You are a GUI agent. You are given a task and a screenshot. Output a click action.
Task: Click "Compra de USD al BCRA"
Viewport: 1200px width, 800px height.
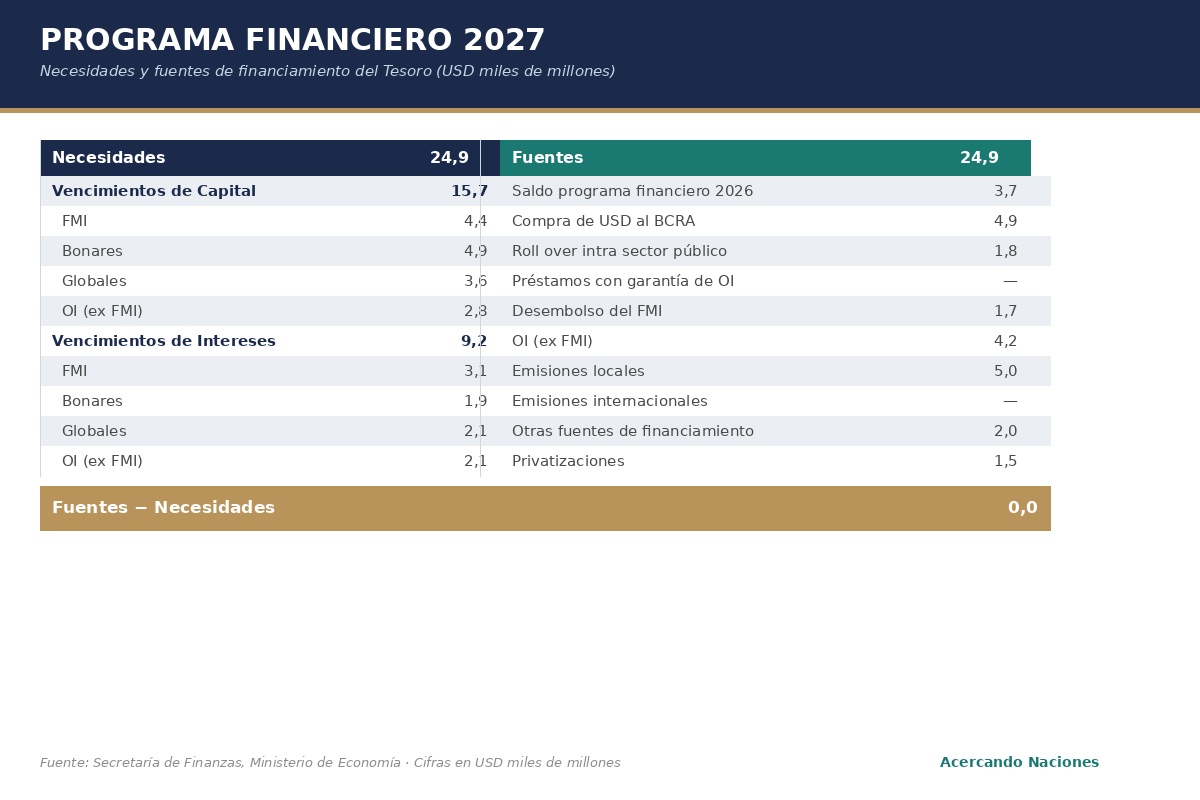tap(603, 221)
